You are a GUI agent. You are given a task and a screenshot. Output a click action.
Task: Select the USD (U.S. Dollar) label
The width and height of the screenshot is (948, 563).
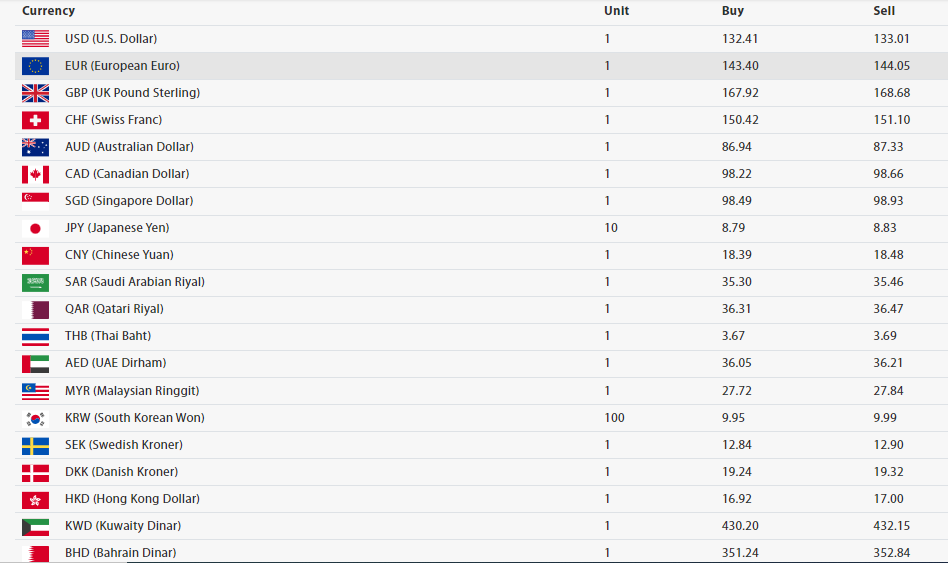tap(111, 39)
